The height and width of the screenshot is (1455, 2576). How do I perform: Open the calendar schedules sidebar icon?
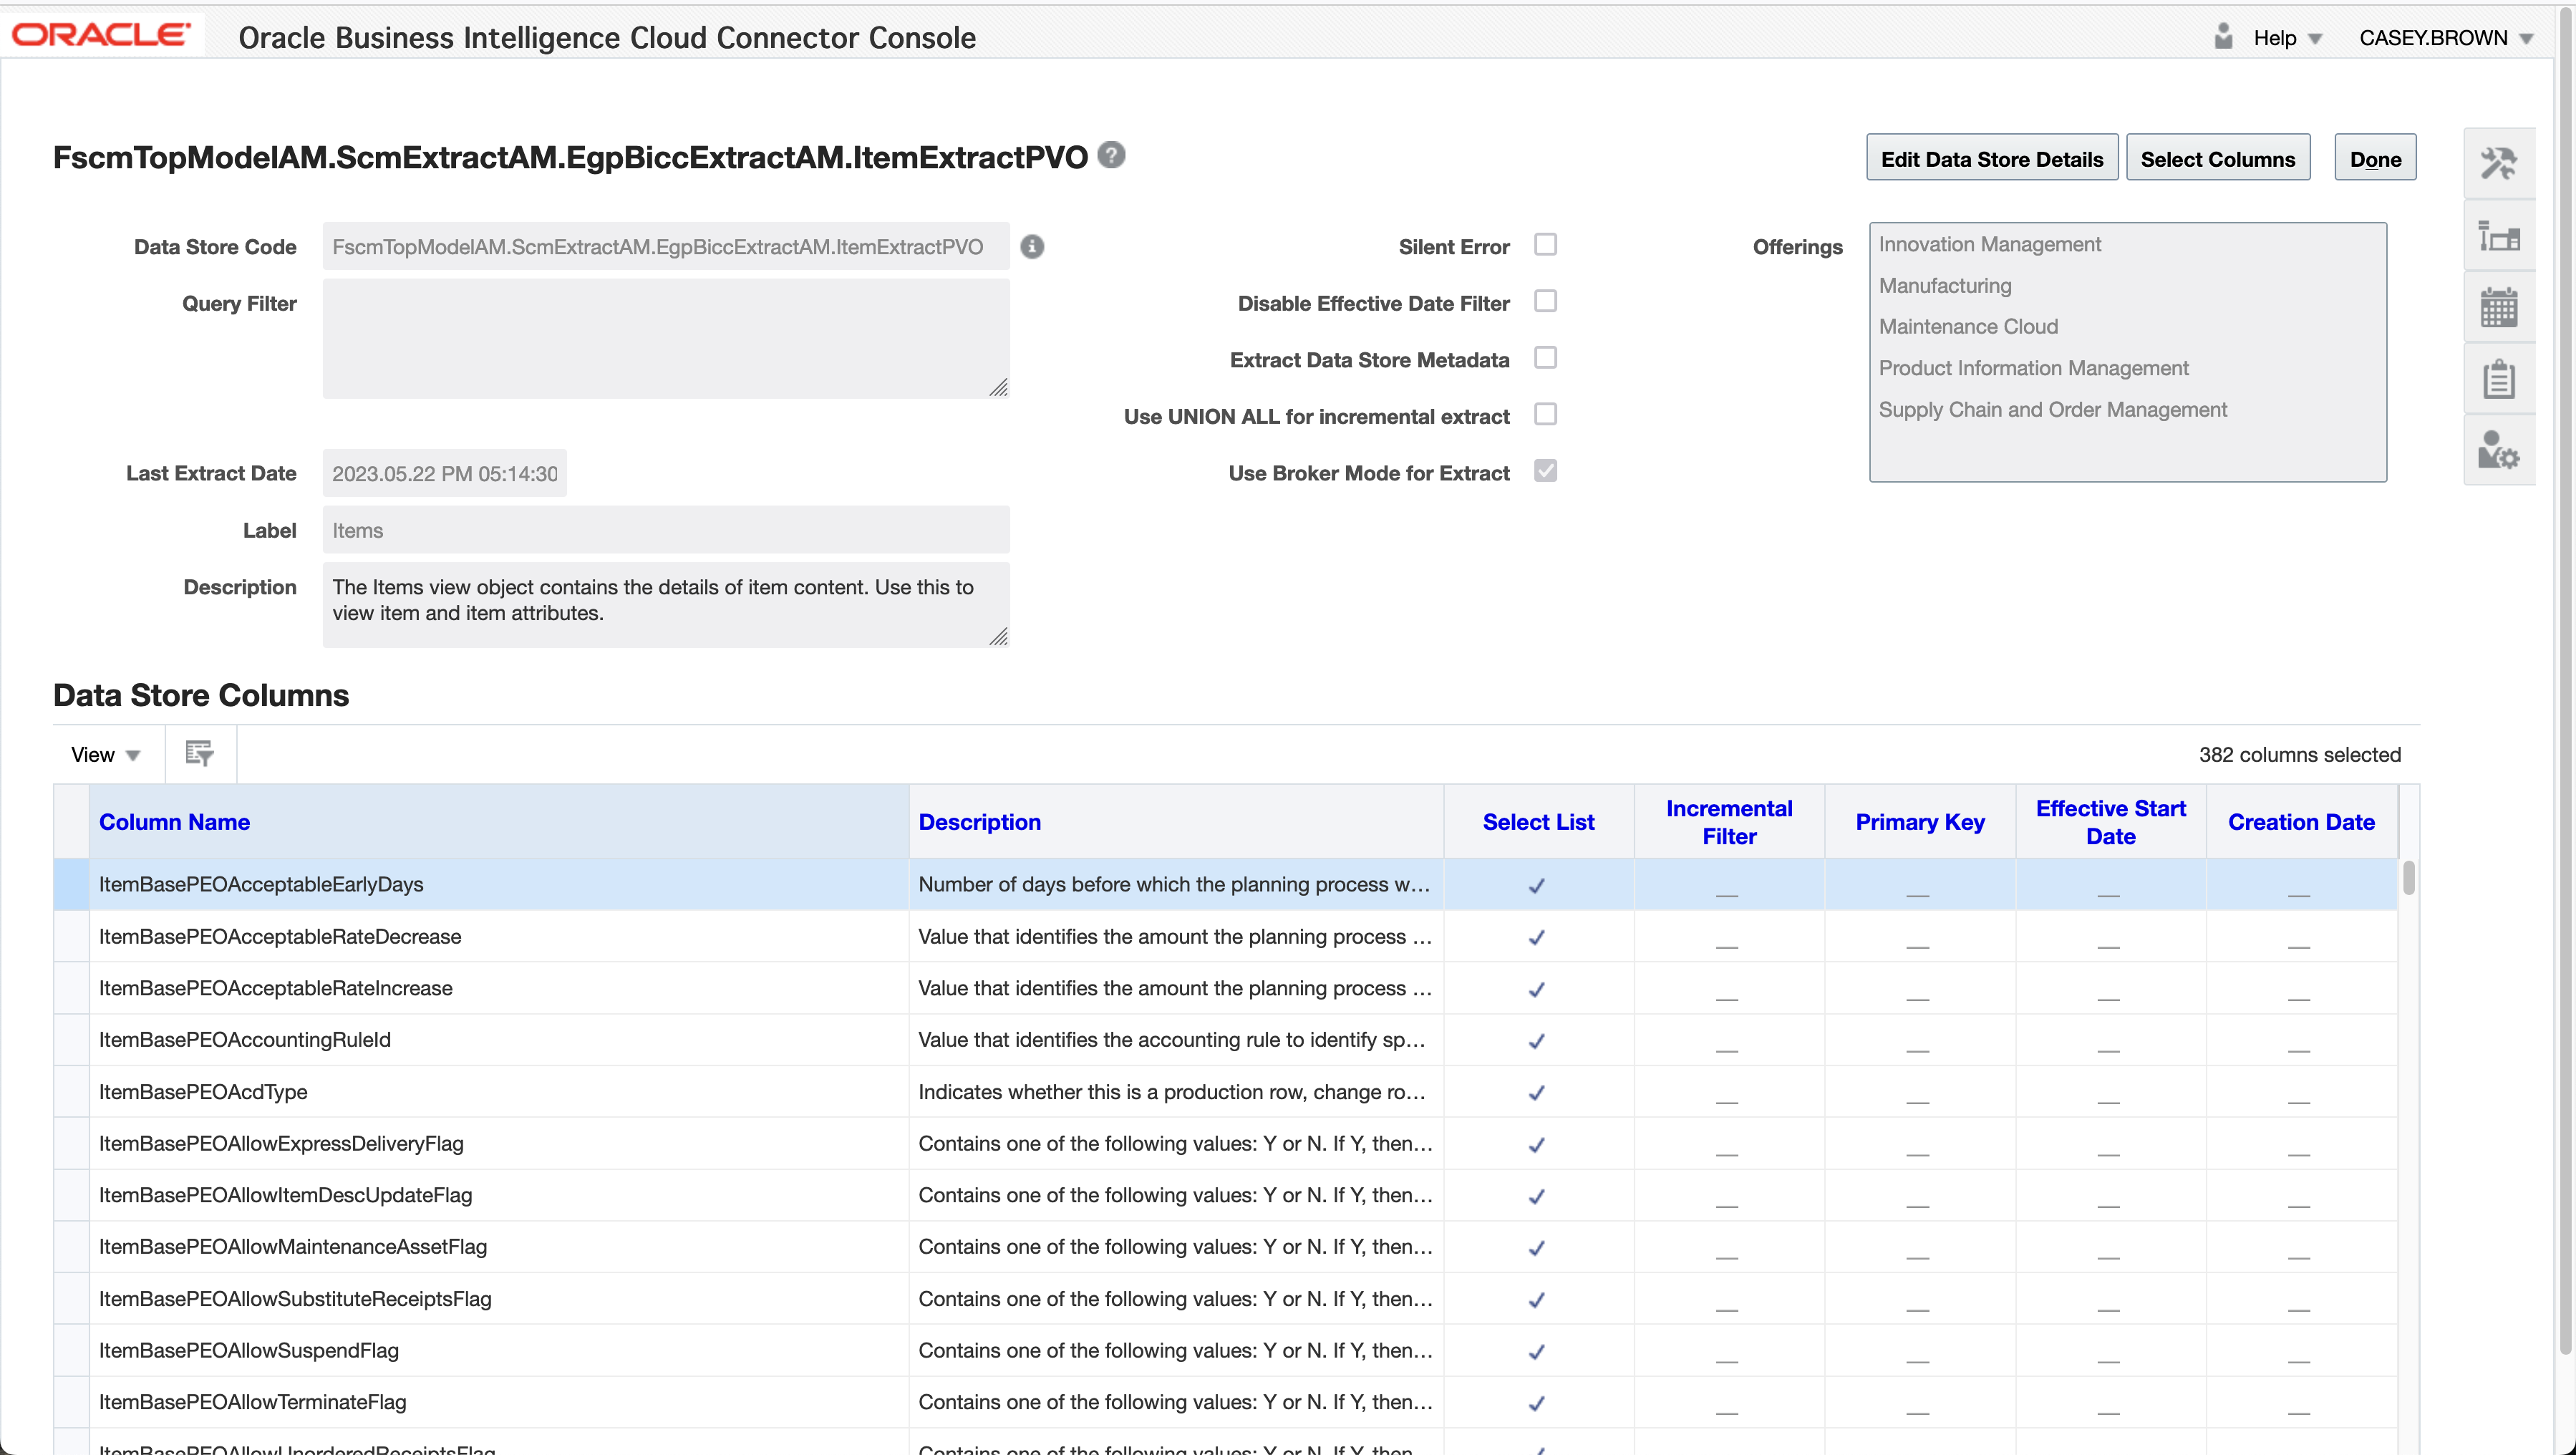point(2498,307)
